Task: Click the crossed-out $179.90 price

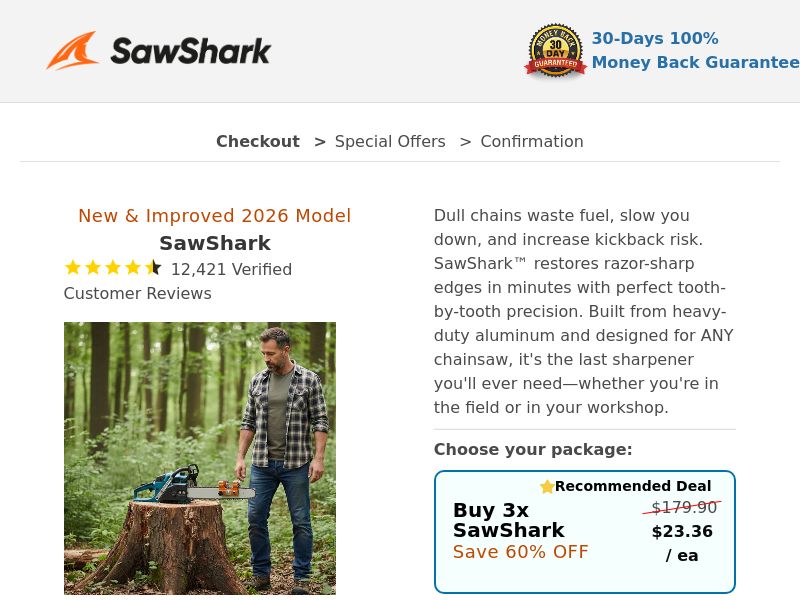Action: pyautogui.click(x=682, y=507)
